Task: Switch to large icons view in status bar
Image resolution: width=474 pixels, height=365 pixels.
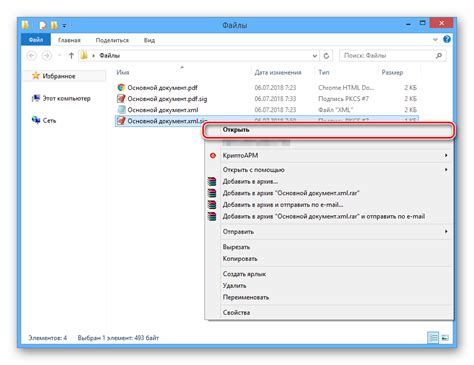Action: [x=445, y=338]
